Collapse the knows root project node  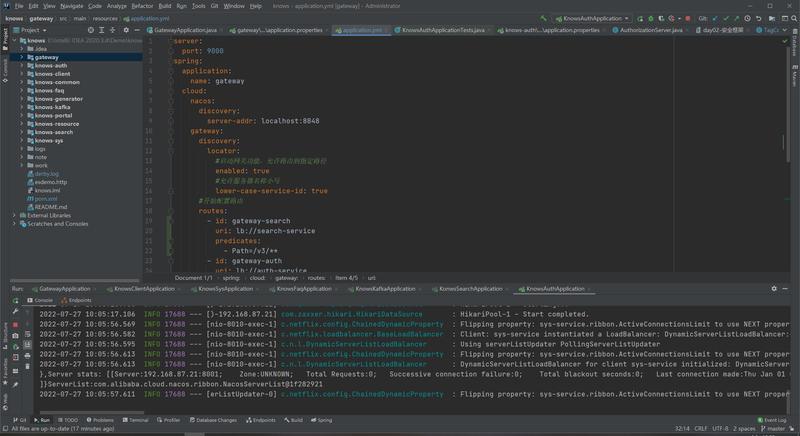pos(15,40)
